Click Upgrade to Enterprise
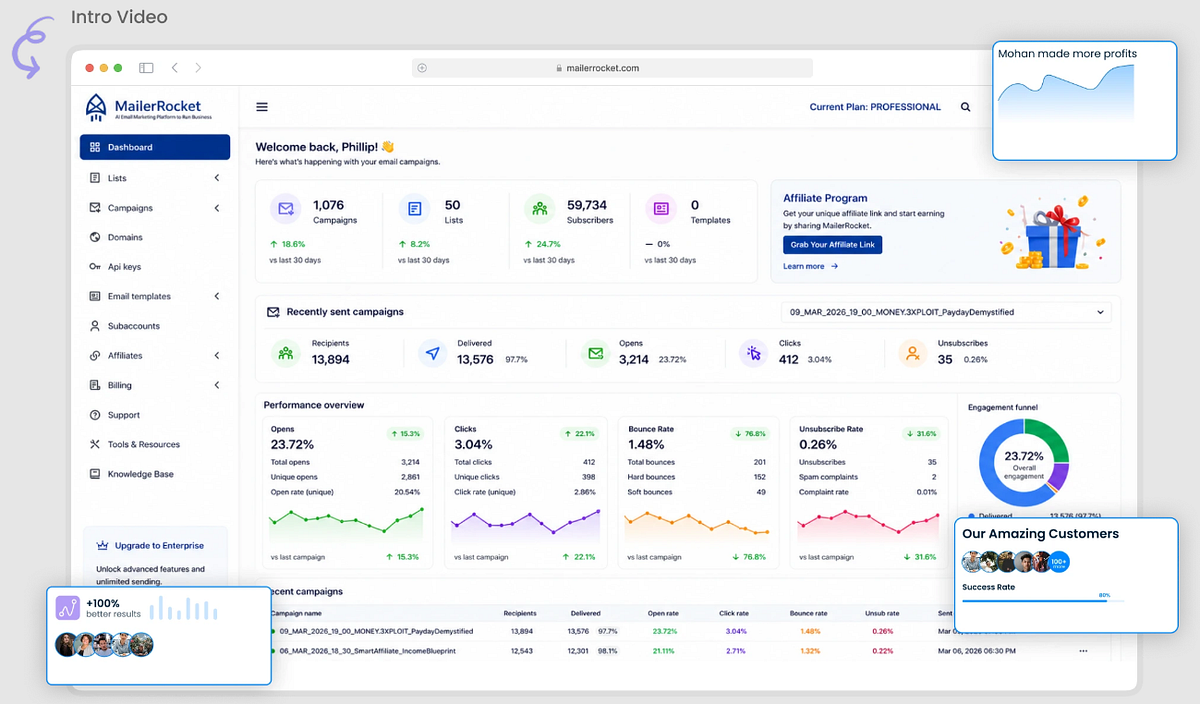This screenshot has height=704, width=1200. (159, 546)
